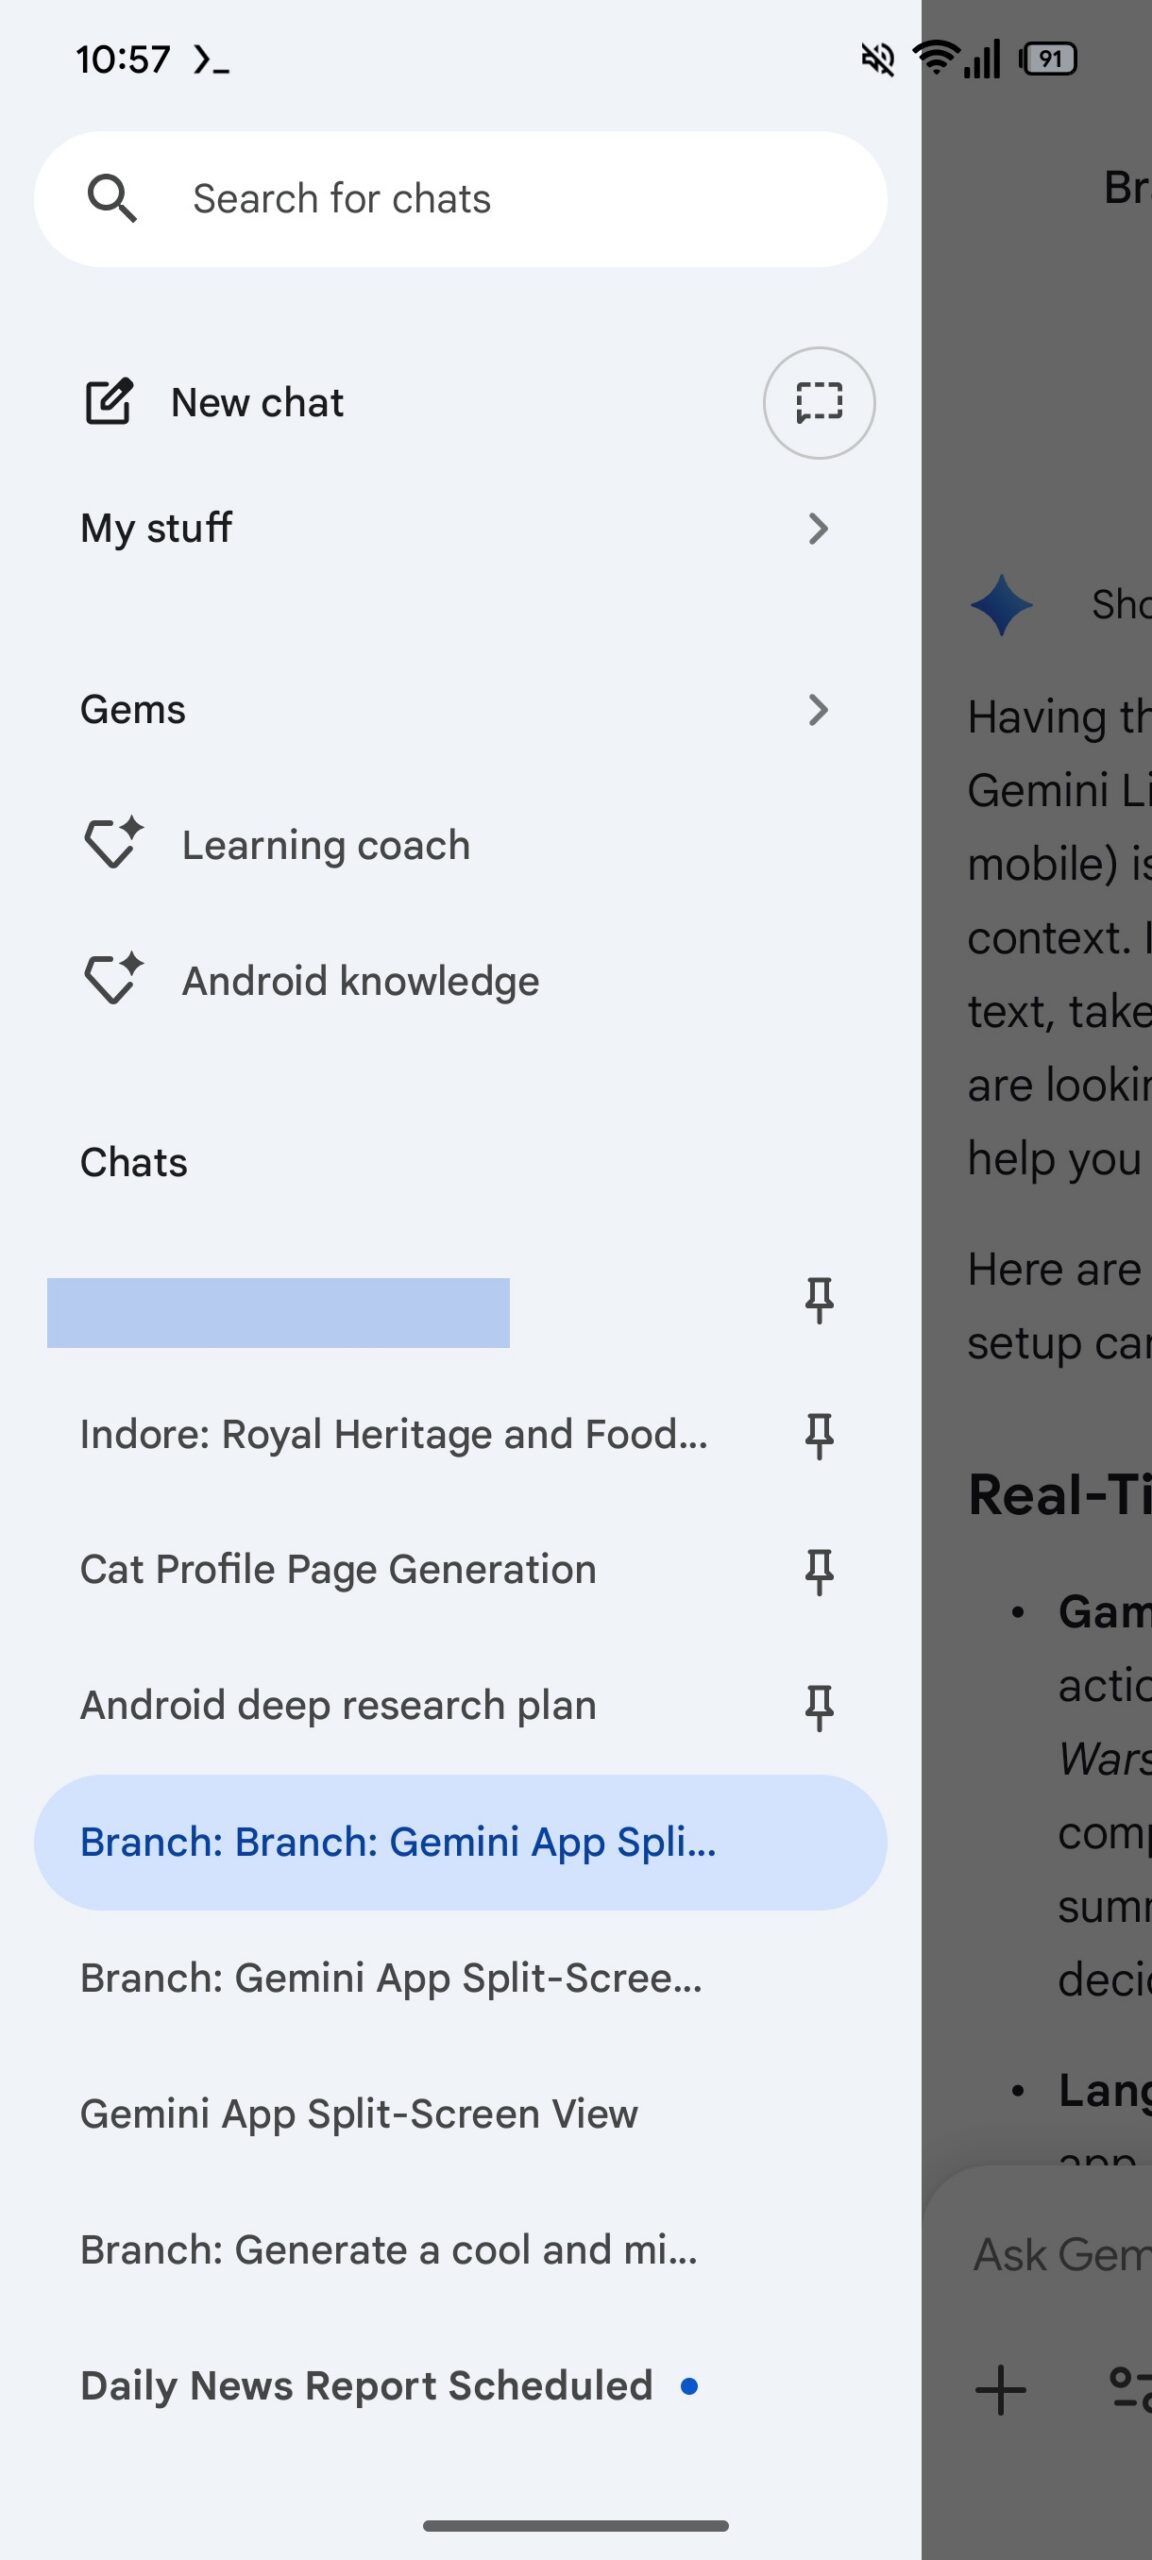
Task: Open temporary chat dashed-bubble icon
Action: [819, 403]
